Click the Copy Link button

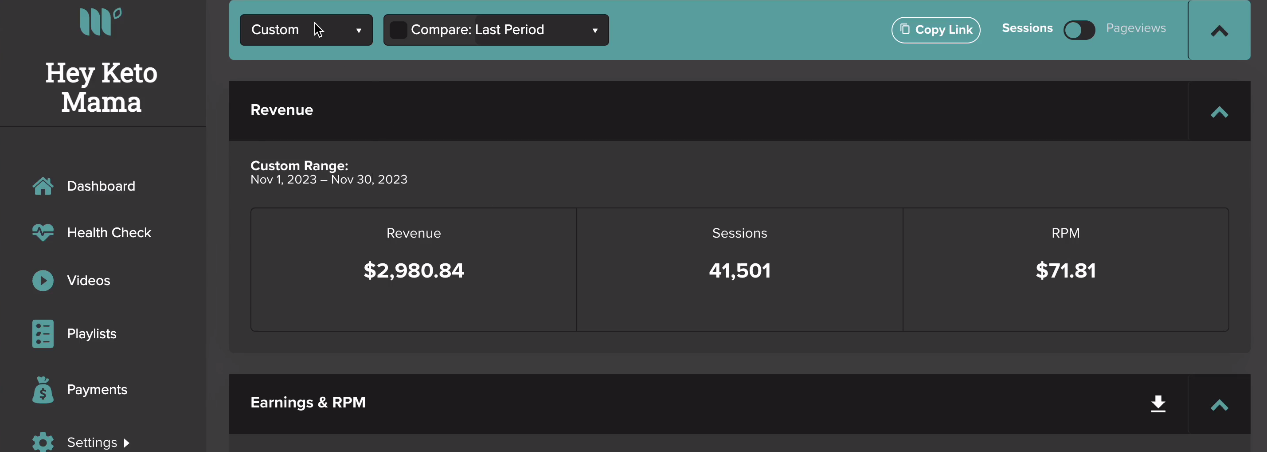[936, 30]
